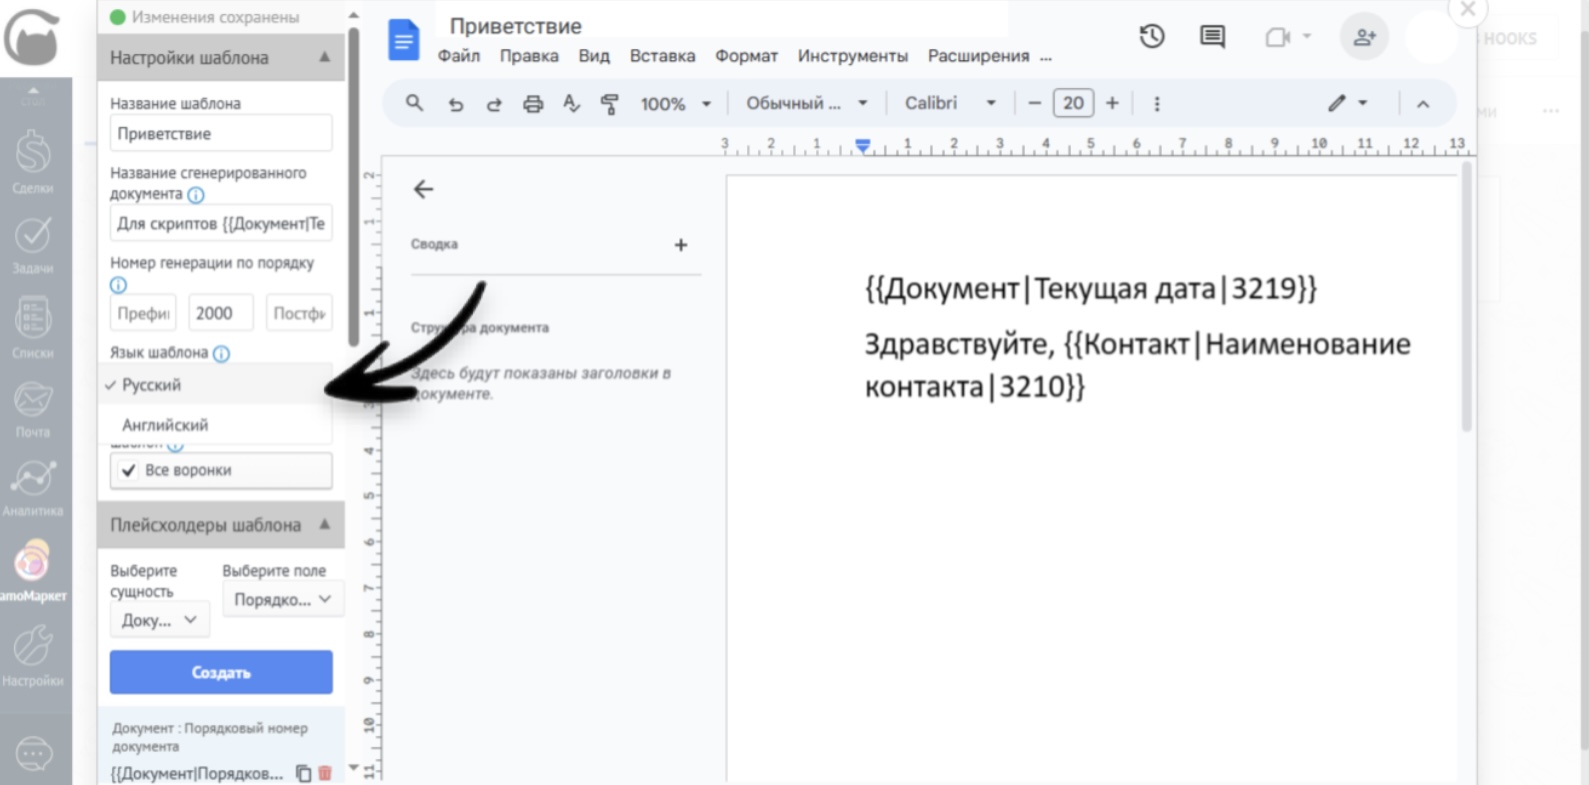Select Русский language option
The height and width of the screenshot is (785, 1589).
point(217,385)
